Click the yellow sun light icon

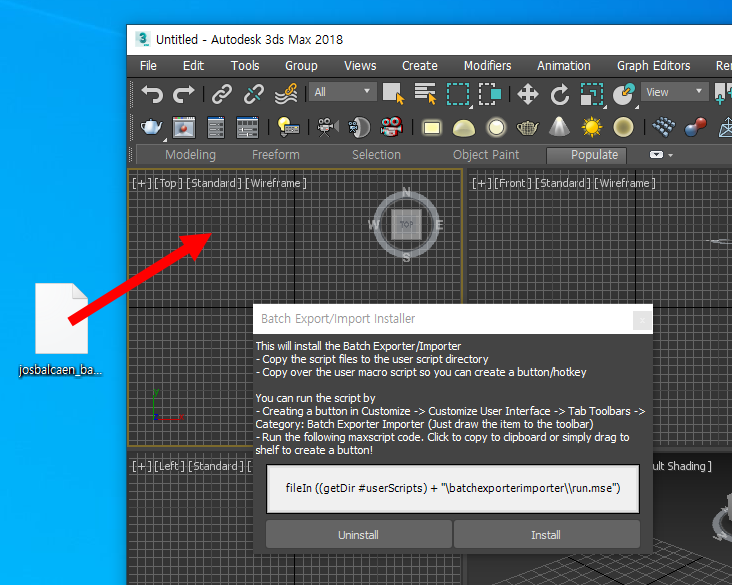tap(591, 127)
